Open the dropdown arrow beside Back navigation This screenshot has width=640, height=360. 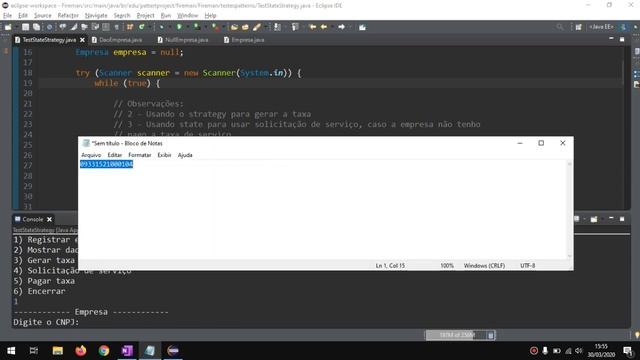(332, 27)
